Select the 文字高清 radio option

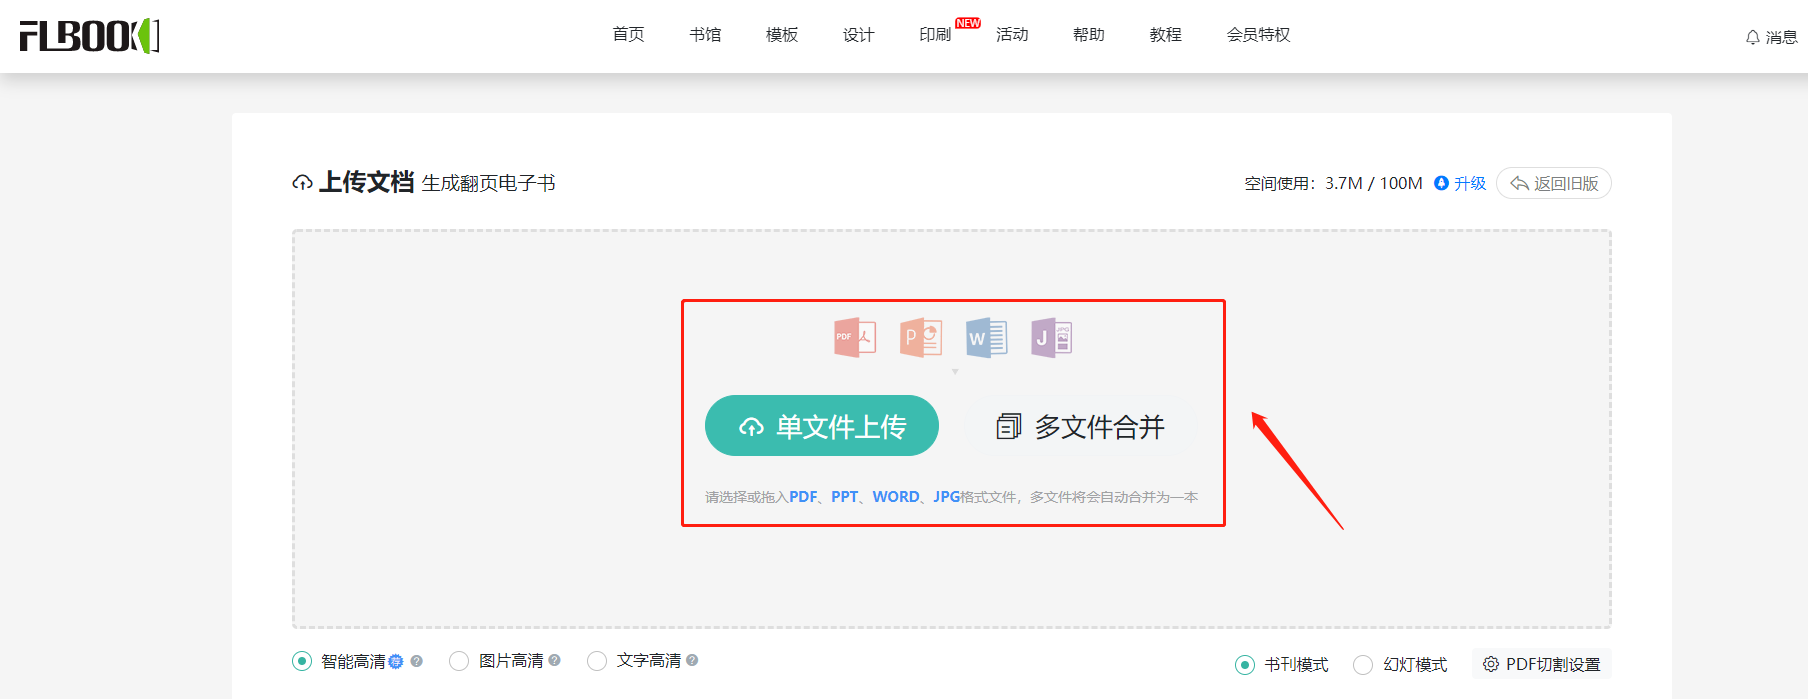click(597, 661)
